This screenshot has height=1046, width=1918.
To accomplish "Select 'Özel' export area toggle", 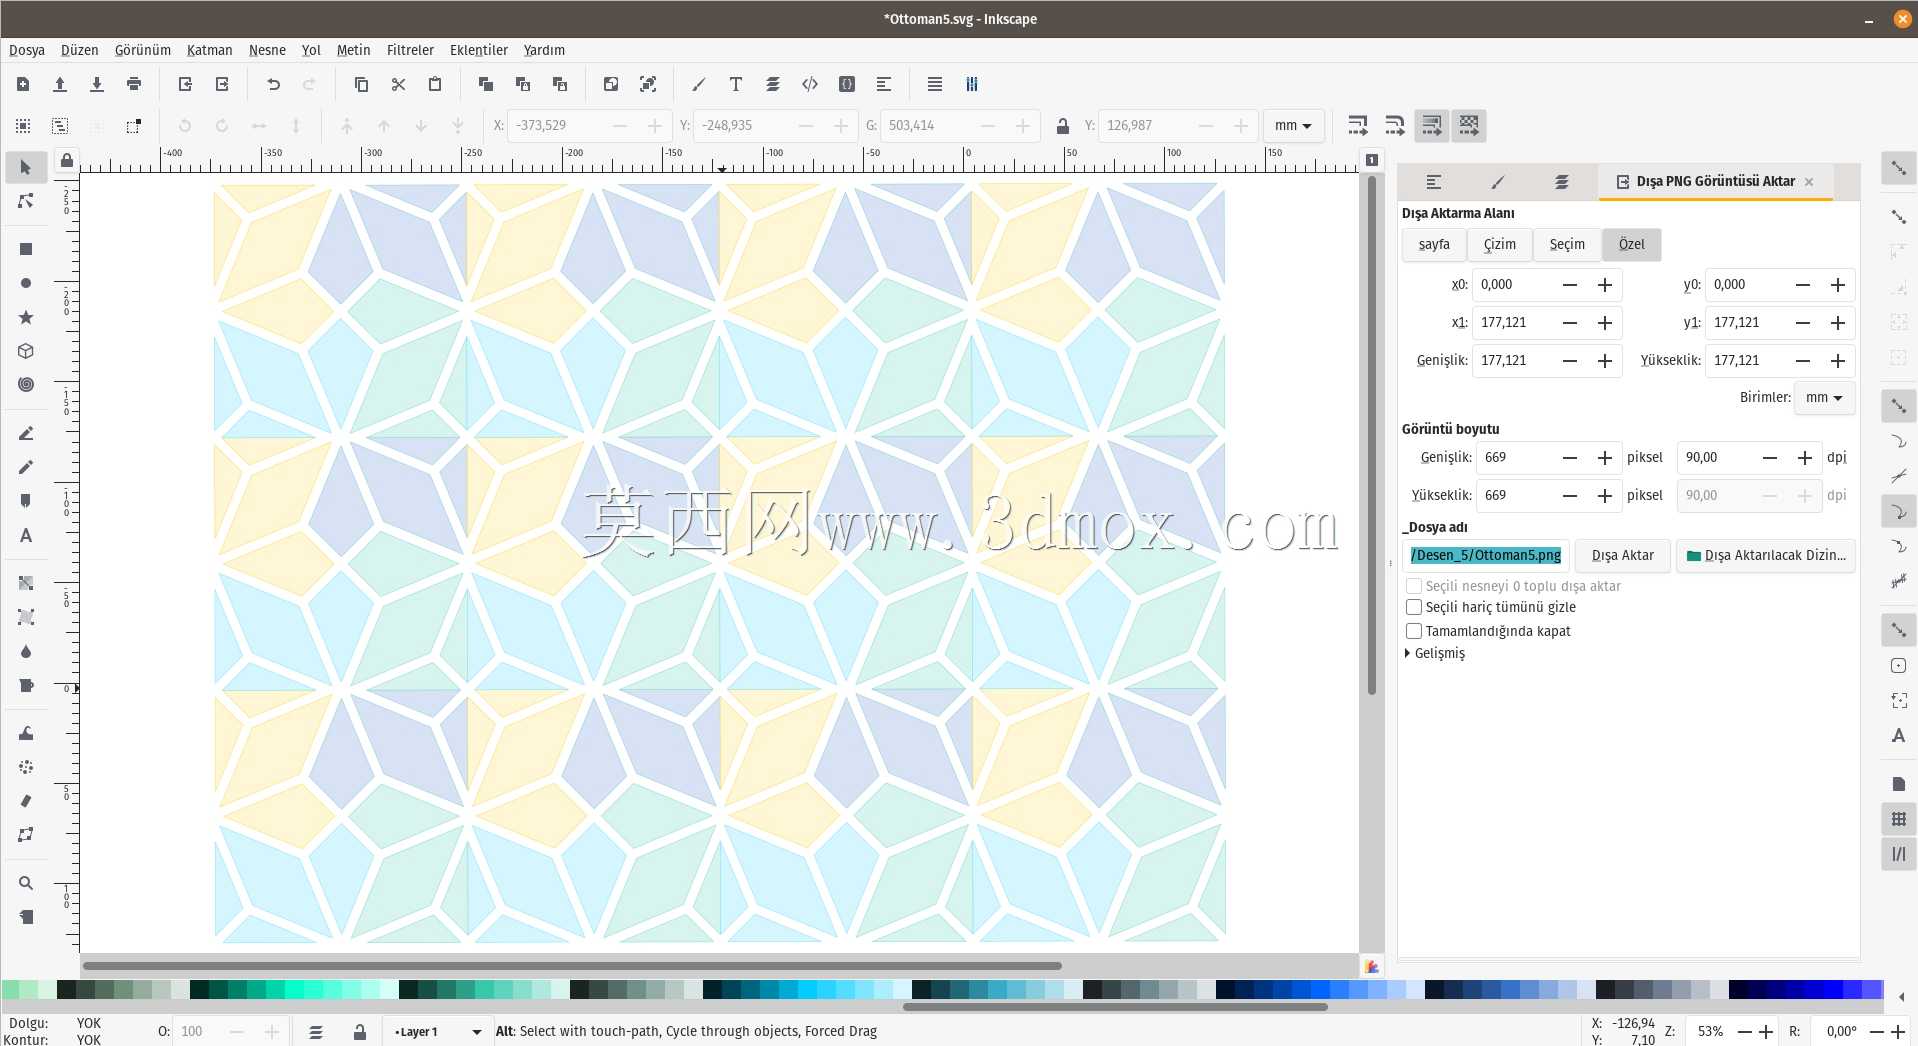I will point(1631,244).
